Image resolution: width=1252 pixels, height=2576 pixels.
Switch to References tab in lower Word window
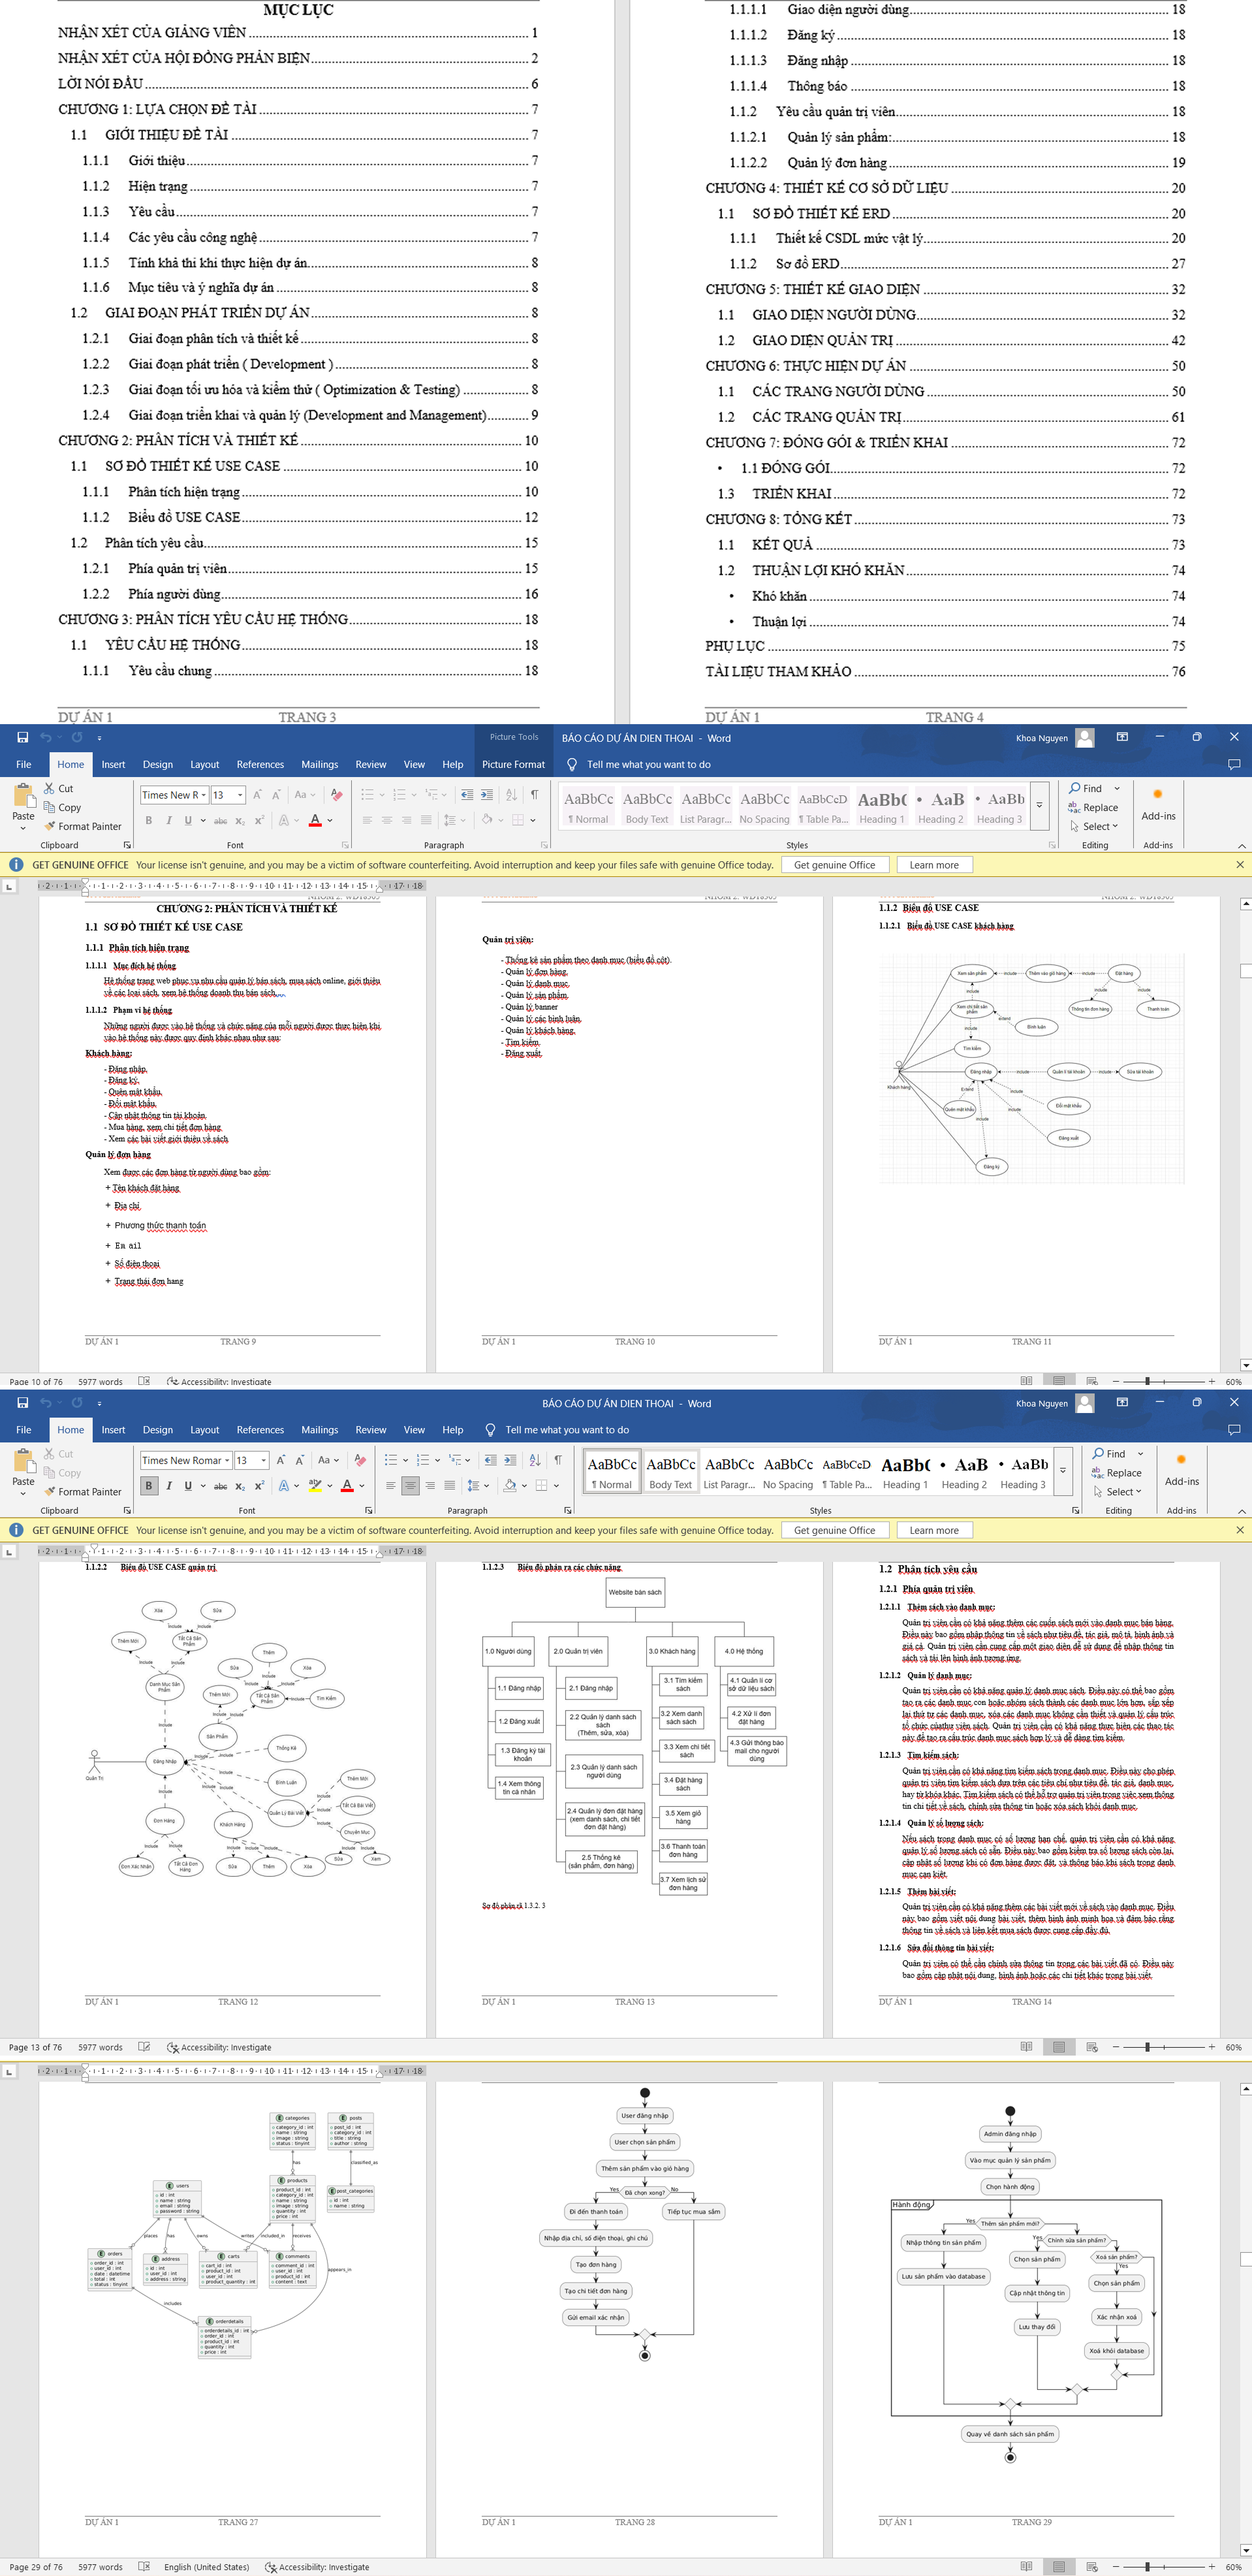(260, 1430)
